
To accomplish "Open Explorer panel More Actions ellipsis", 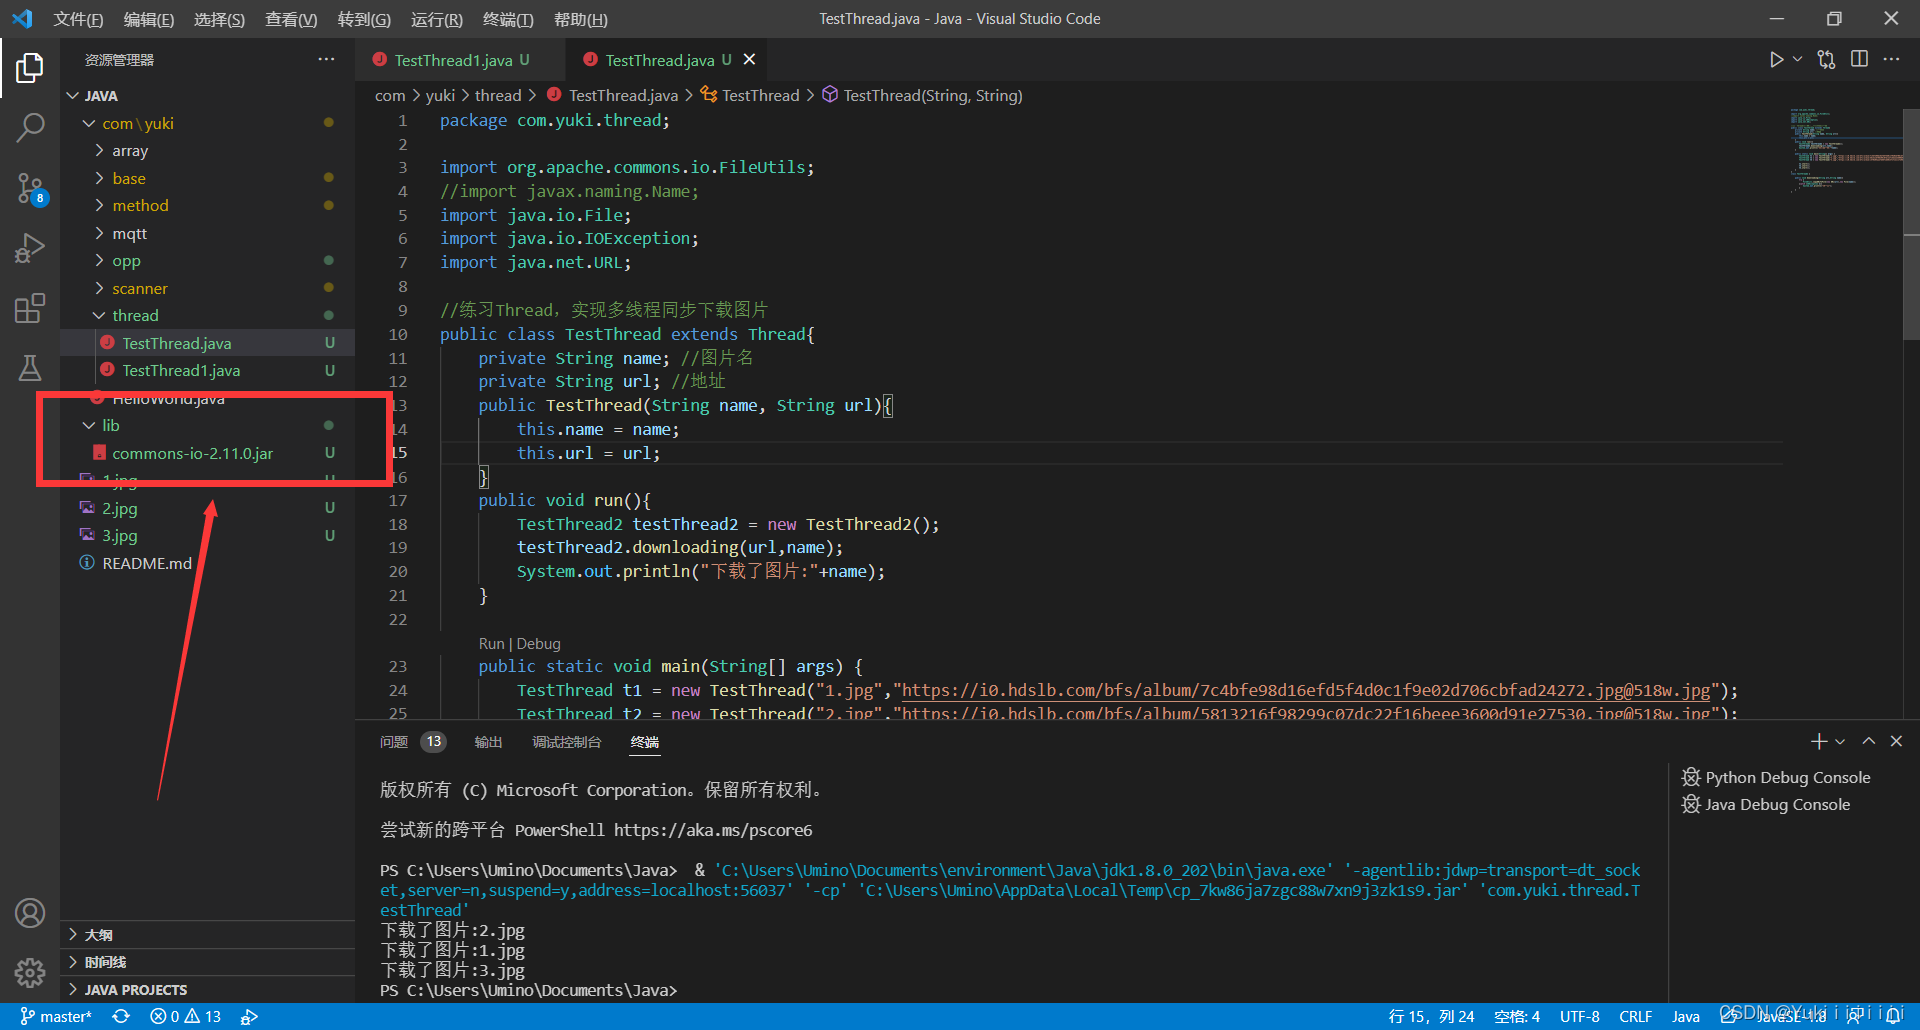I will coord(326,60).
